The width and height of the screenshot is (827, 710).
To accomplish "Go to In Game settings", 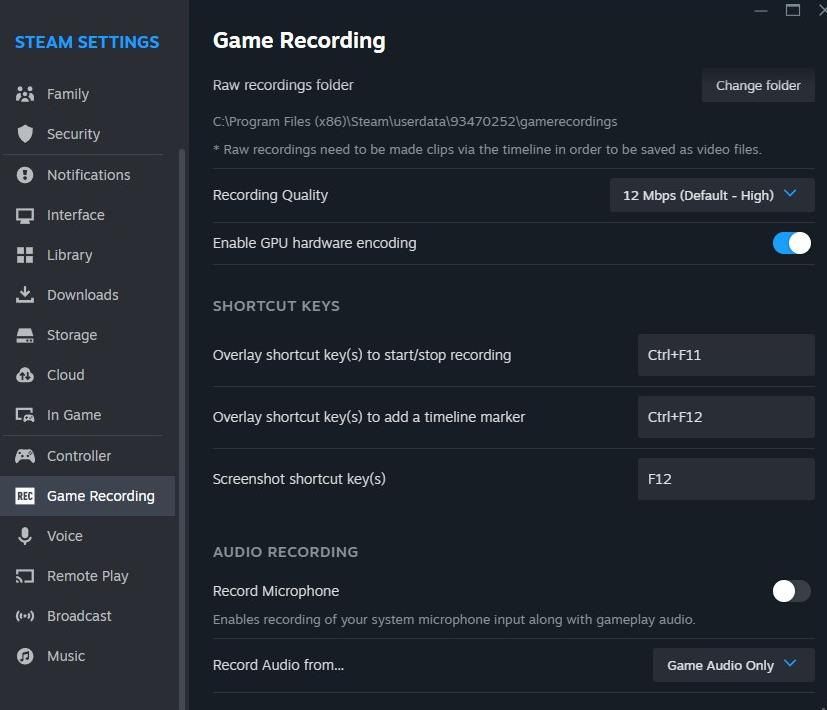I will tap(74, 415).
